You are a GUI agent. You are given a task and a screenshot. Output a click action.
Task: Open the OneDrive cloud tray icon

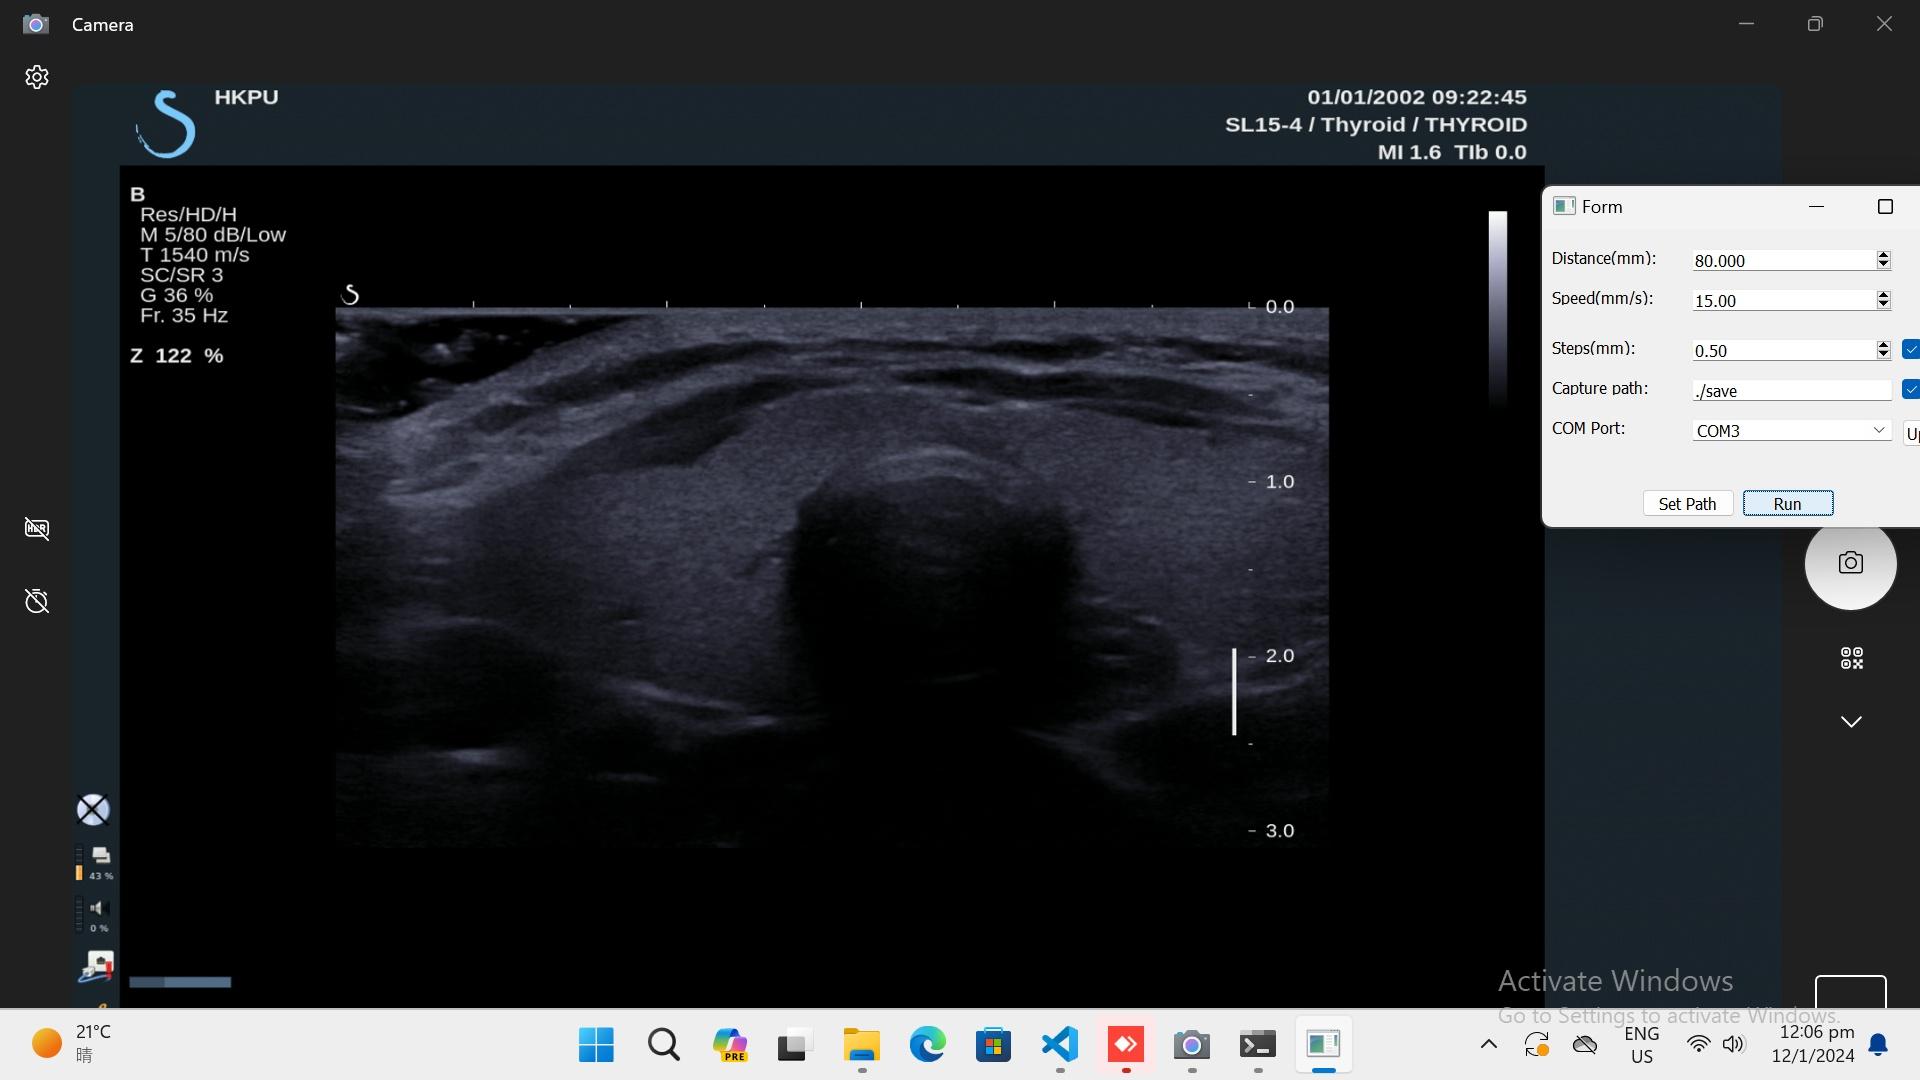1585,1045
